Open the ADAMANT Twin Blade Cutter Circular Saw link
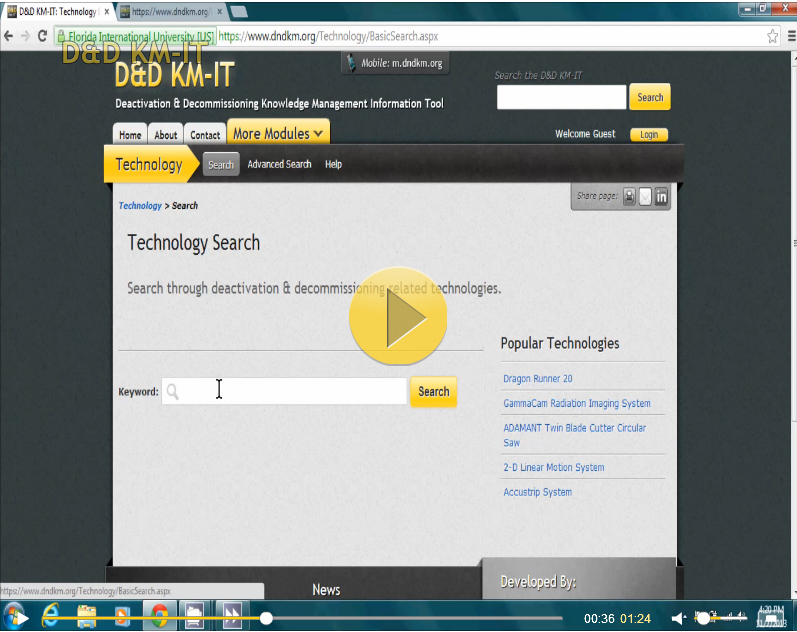797x632 pixels. point(574,435)
